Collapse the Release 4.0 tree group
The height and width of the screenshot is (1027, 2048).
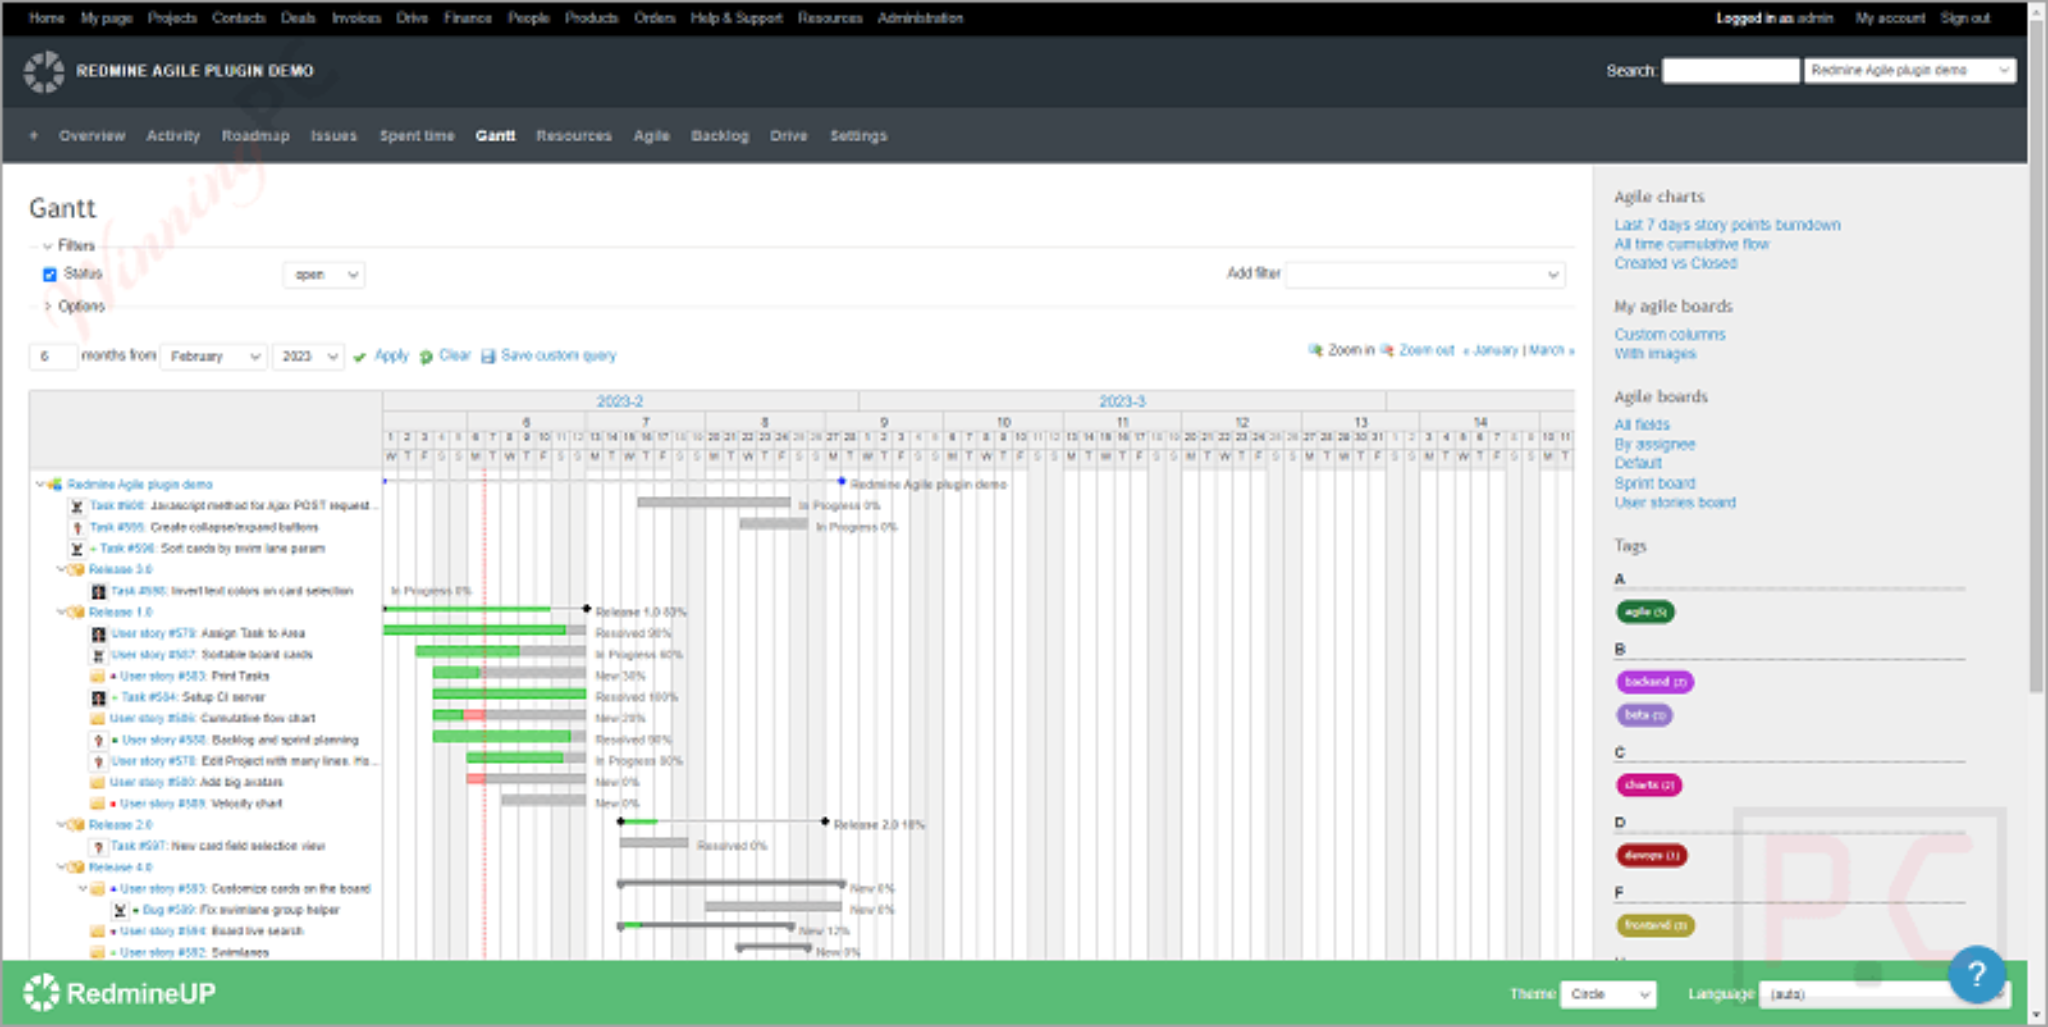(x=61, y=868)
